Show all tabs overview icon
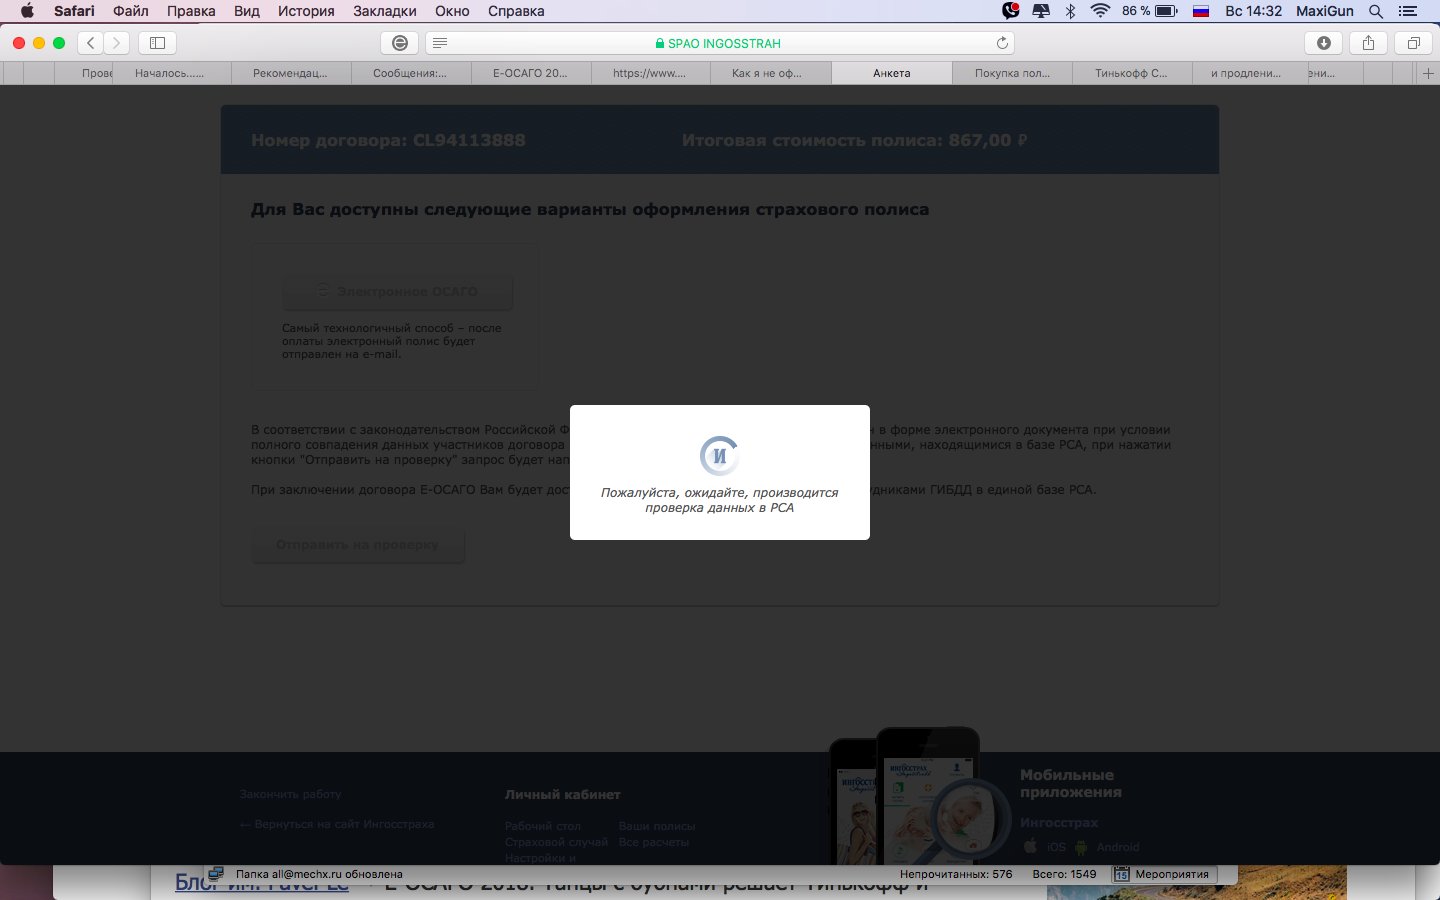Screen dimensions: 1440x900 [1413, 43]
